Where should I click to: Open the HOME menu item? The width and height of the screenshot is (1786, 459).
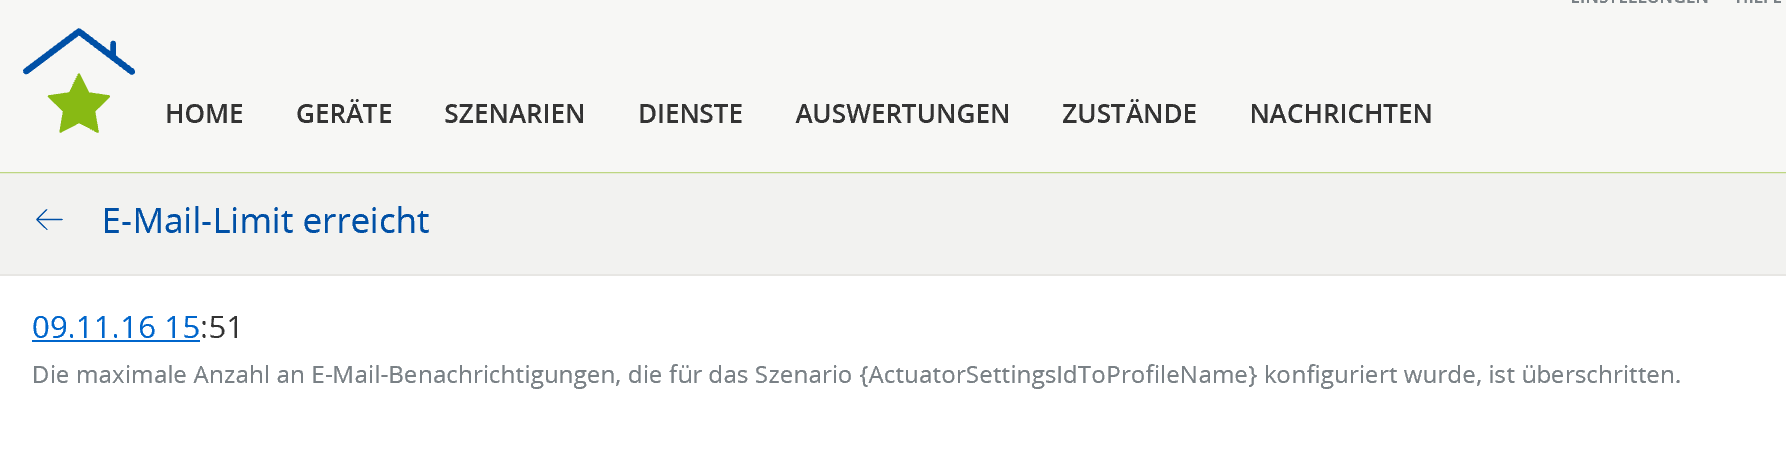(x=204, y=114)
